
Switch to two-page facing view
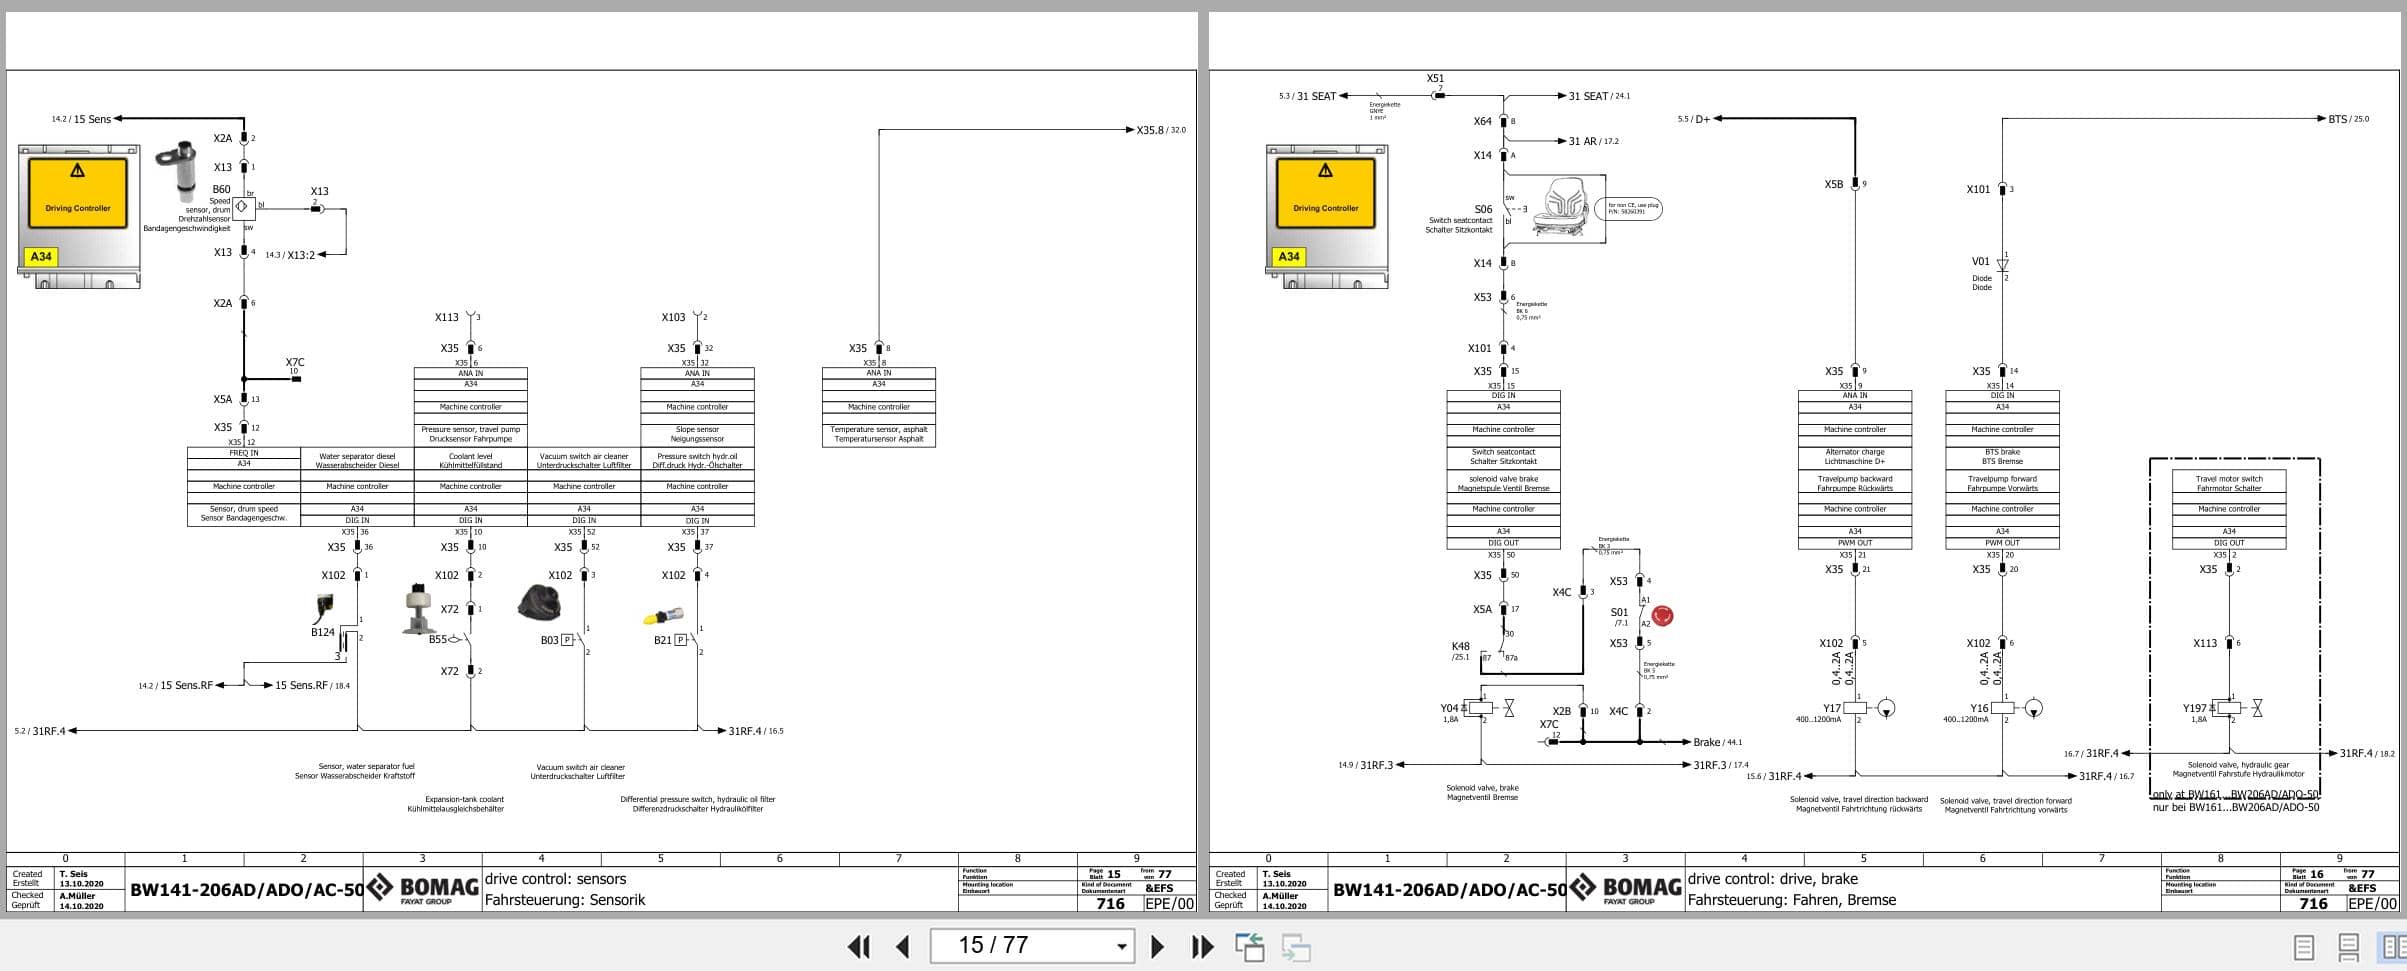2393,947
